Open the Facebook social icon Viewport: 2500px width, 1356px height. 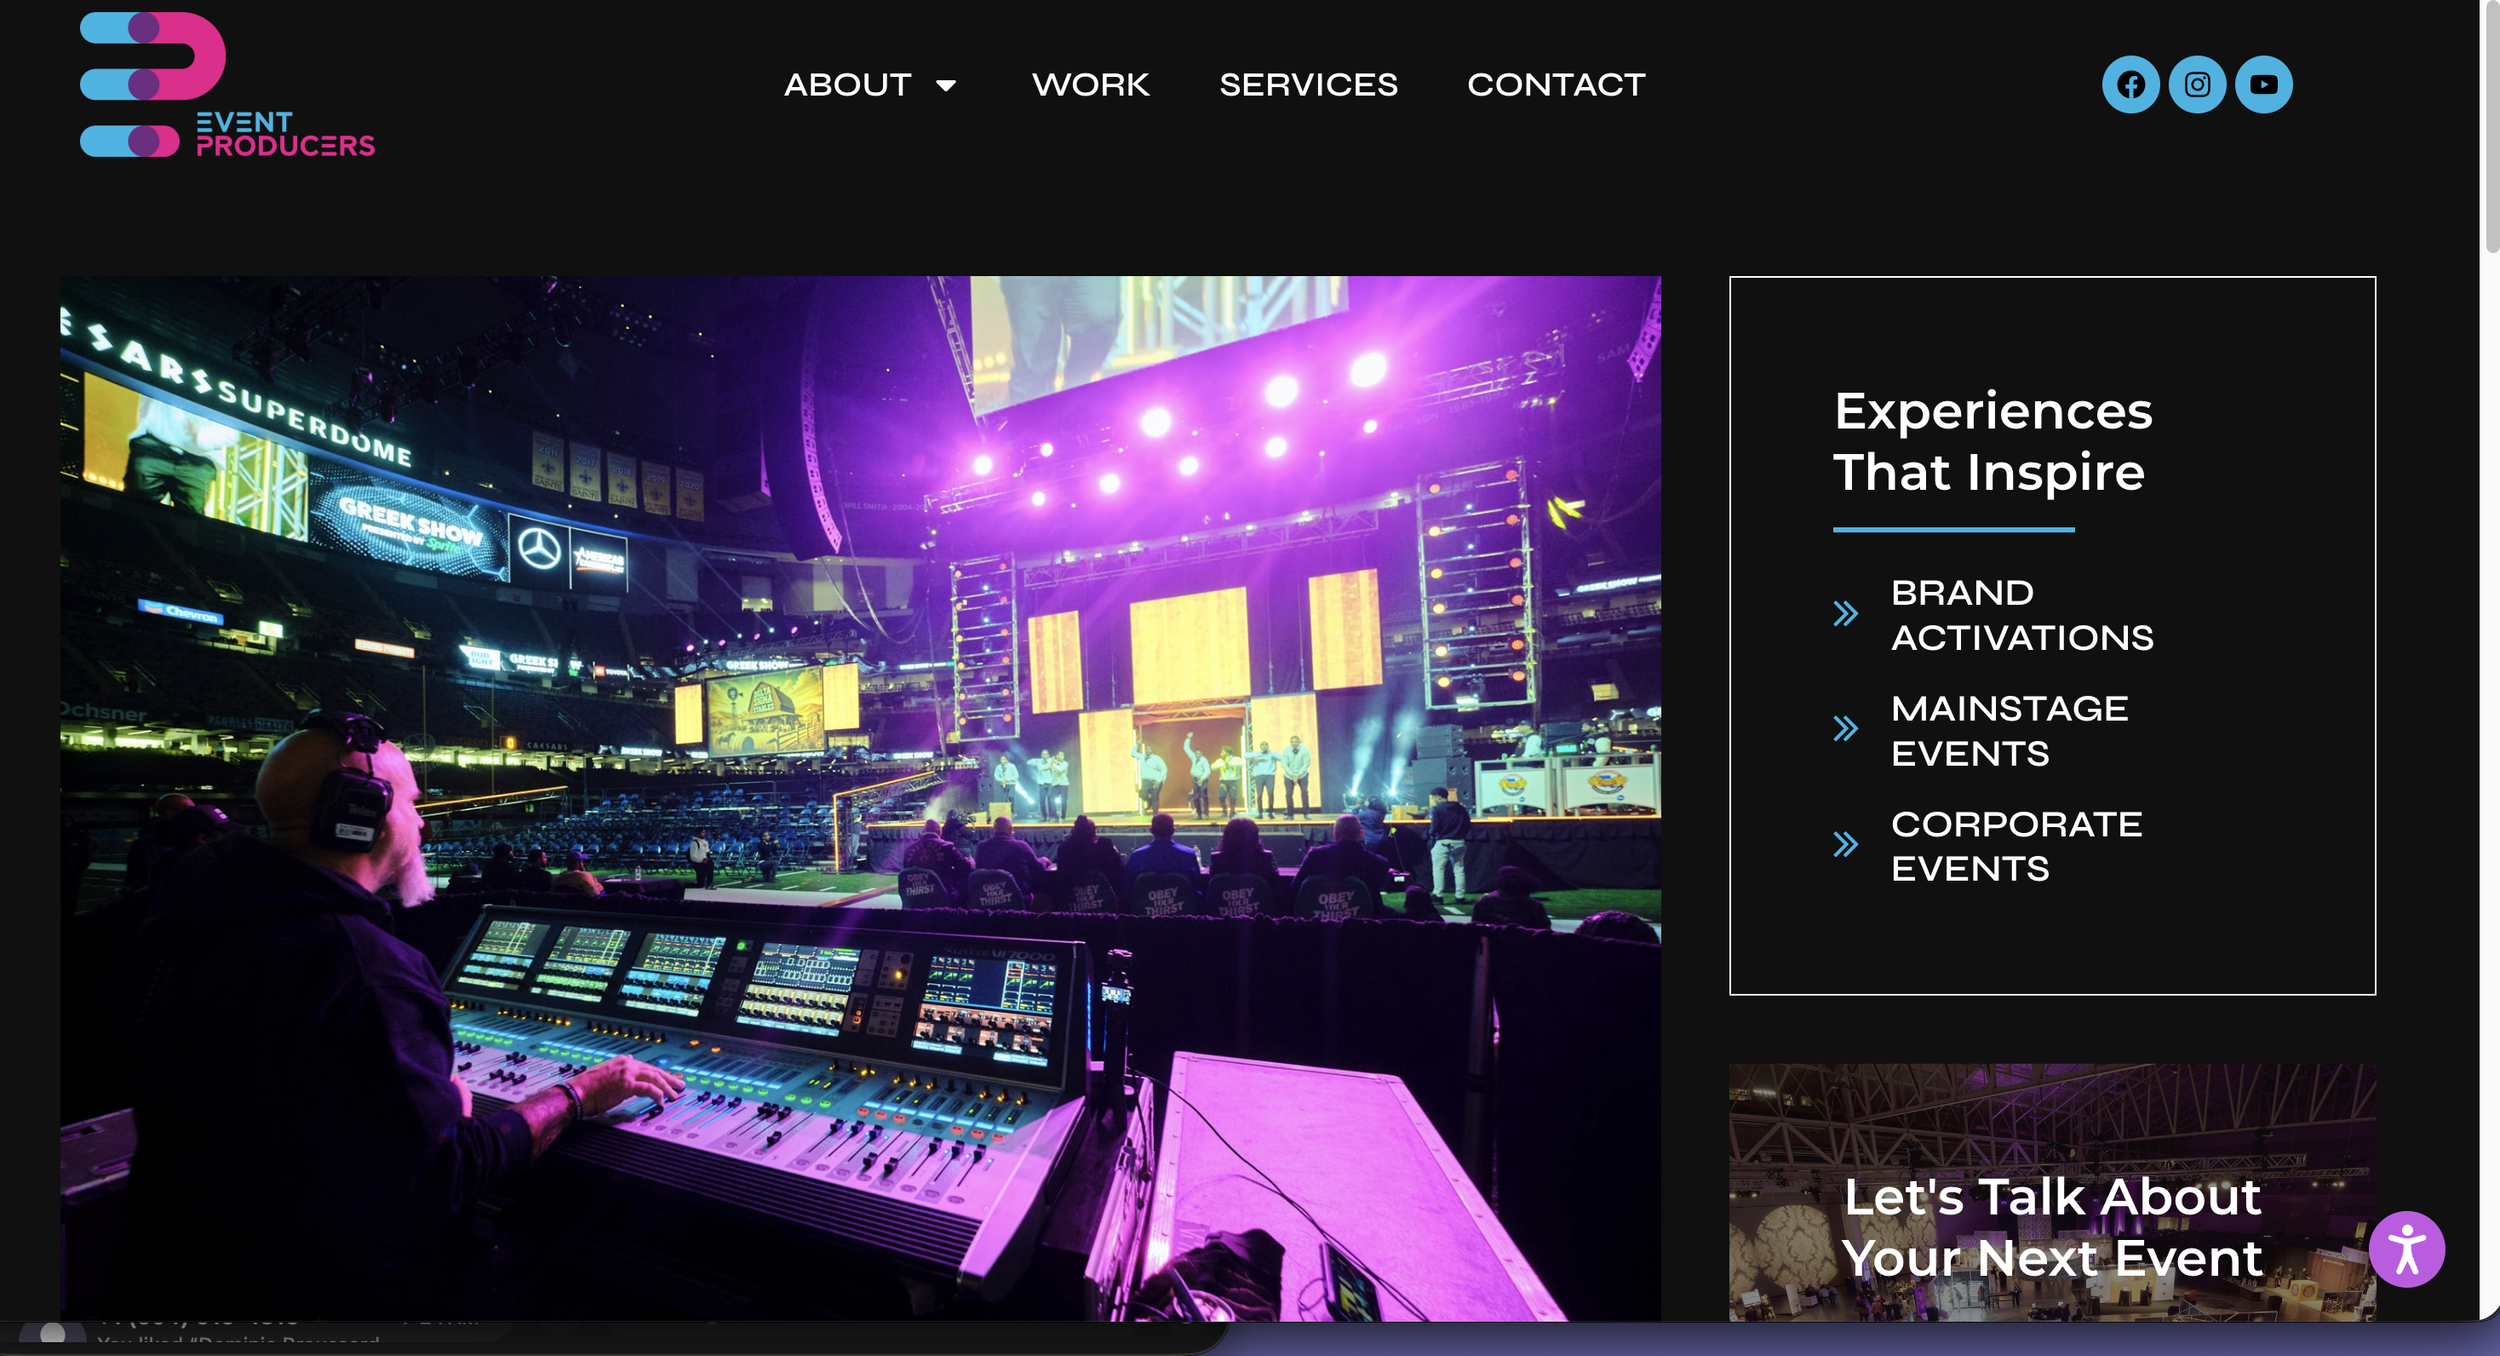pyautogui.click(x=2130, y=85)
